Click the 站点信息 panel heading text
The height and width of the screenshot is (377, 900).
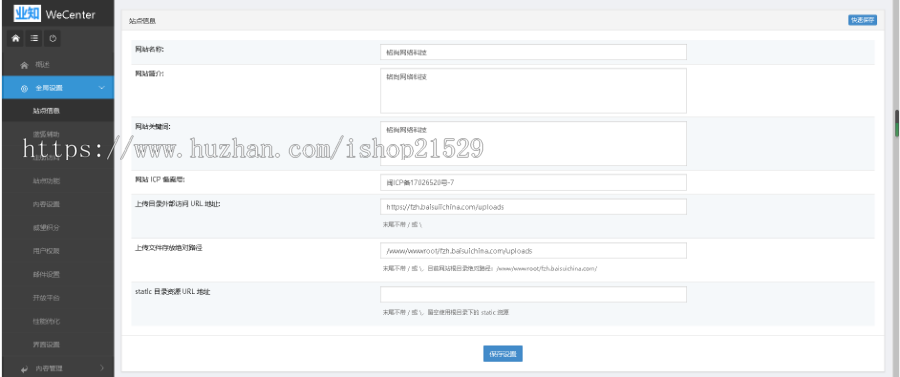coord(142,21)
